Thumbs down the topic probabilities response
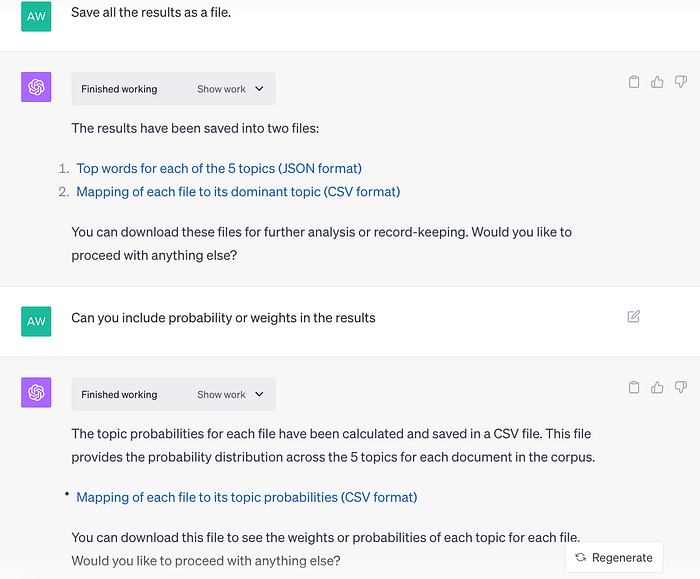Image resolution: width=700 pixels, height=579 pixels. pos(680,387)
